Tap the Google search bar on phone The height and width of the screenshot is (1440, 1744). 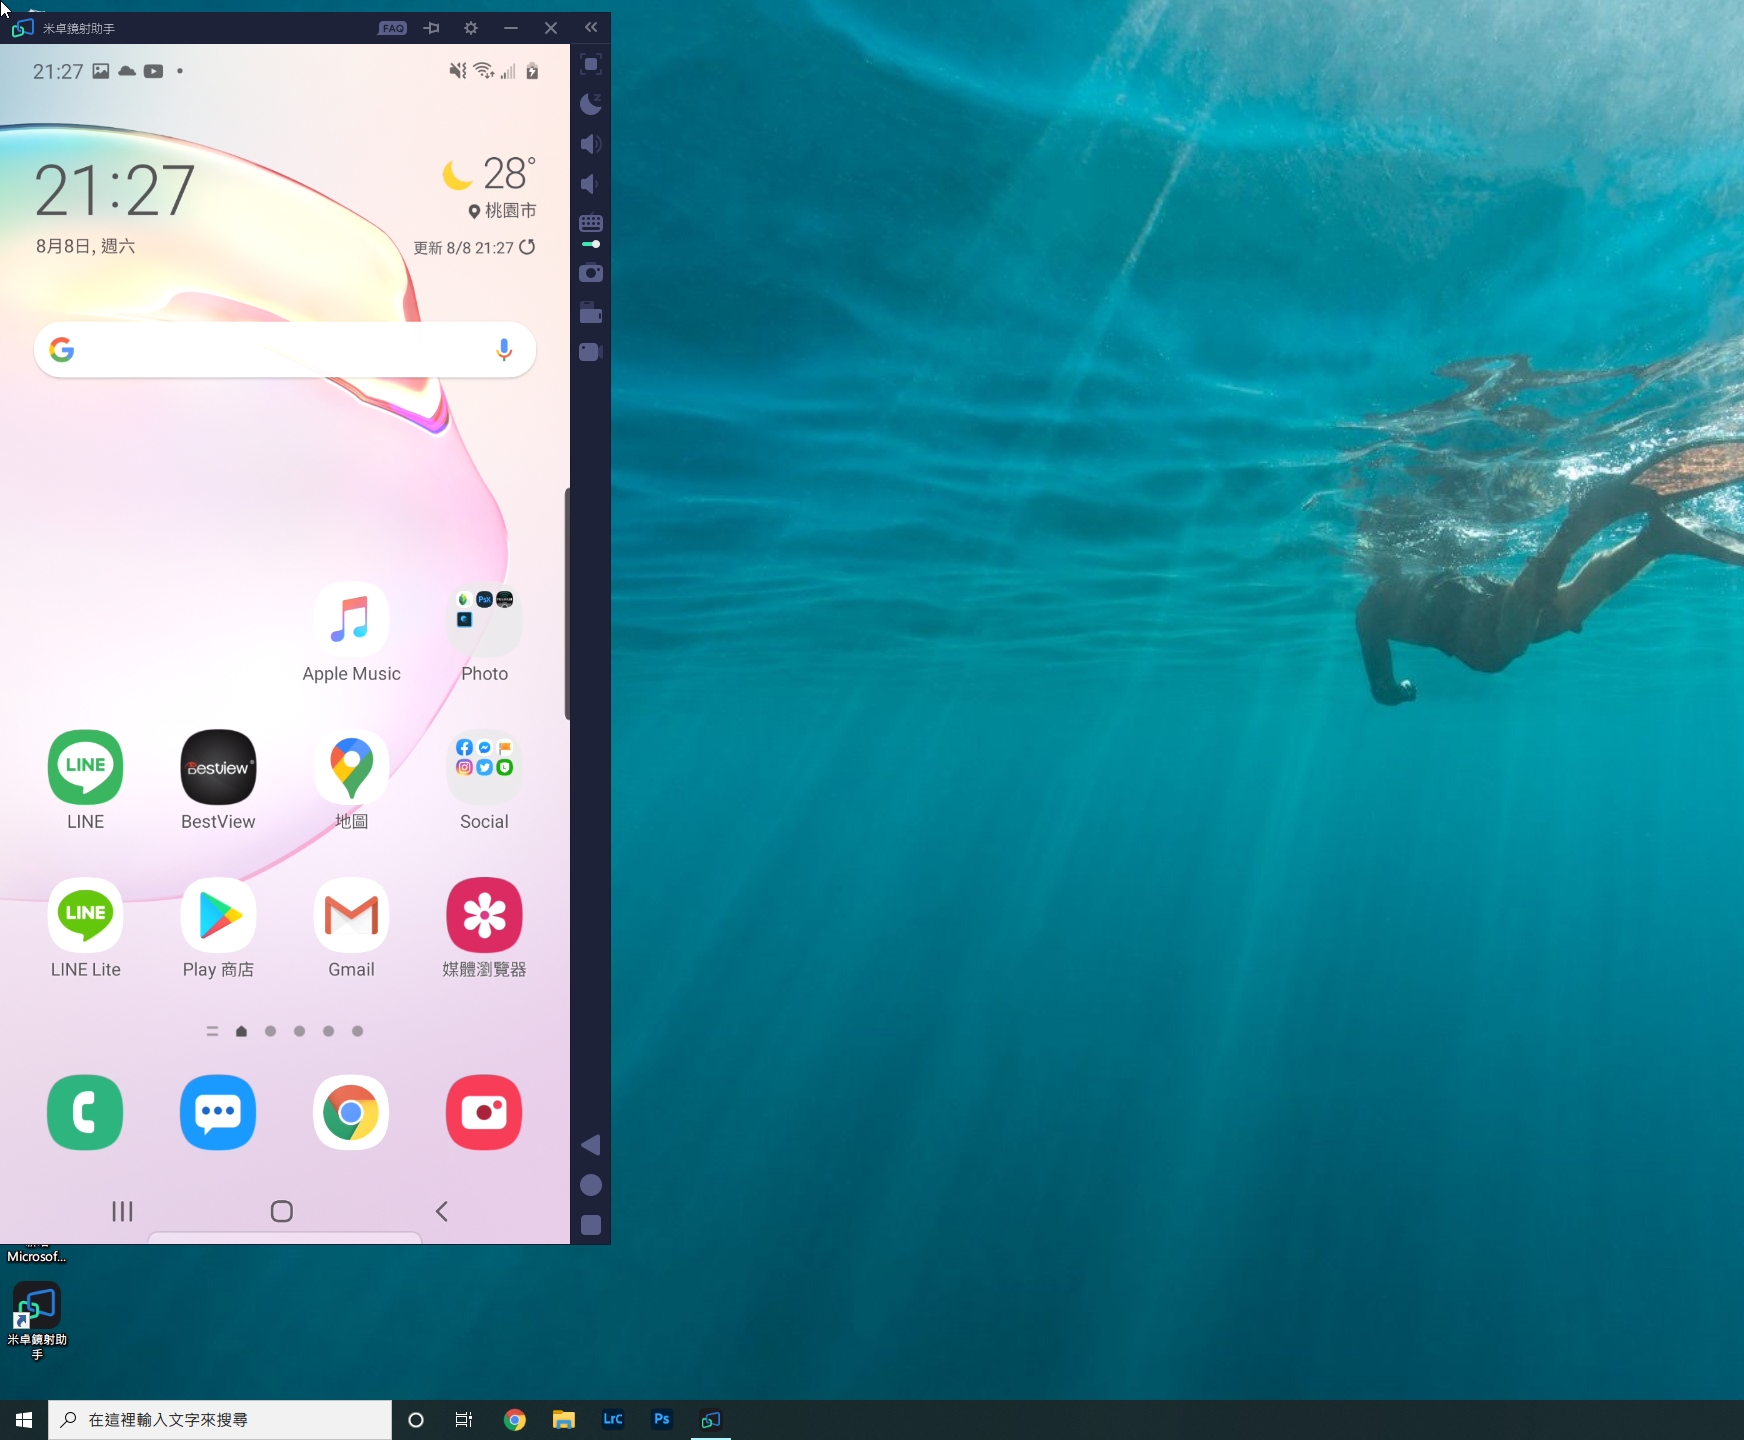click(x=285, y=350)
